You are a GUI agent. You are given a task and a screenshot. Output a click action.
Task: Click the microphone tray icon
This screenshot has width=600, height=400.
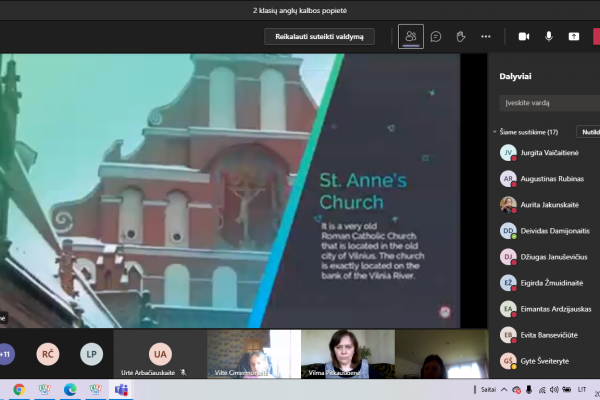tap(529, 390)
